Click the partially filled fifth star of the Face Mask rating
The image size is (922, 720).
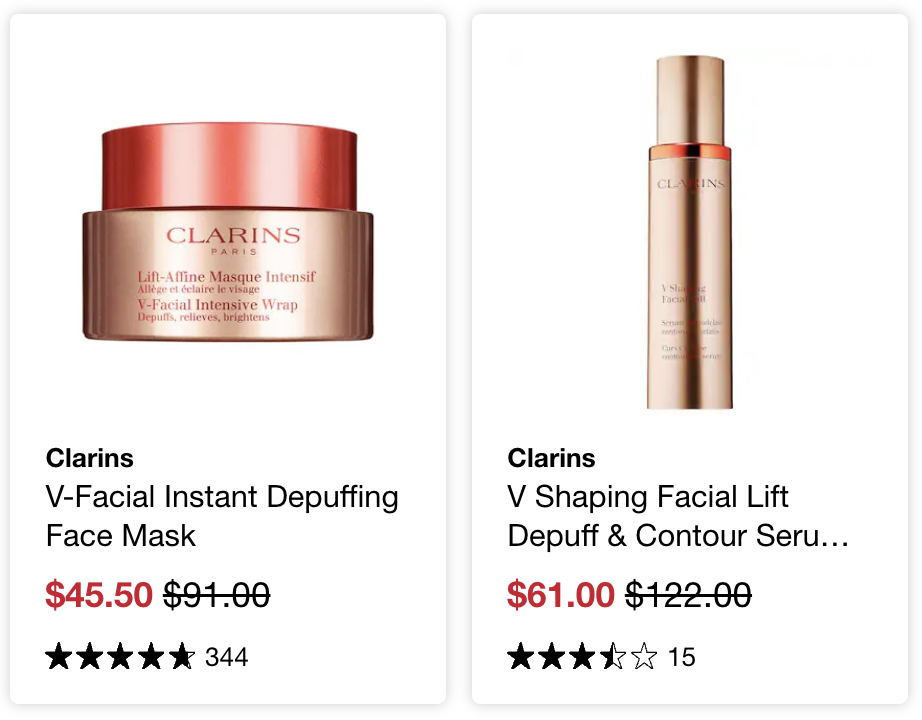182,656
